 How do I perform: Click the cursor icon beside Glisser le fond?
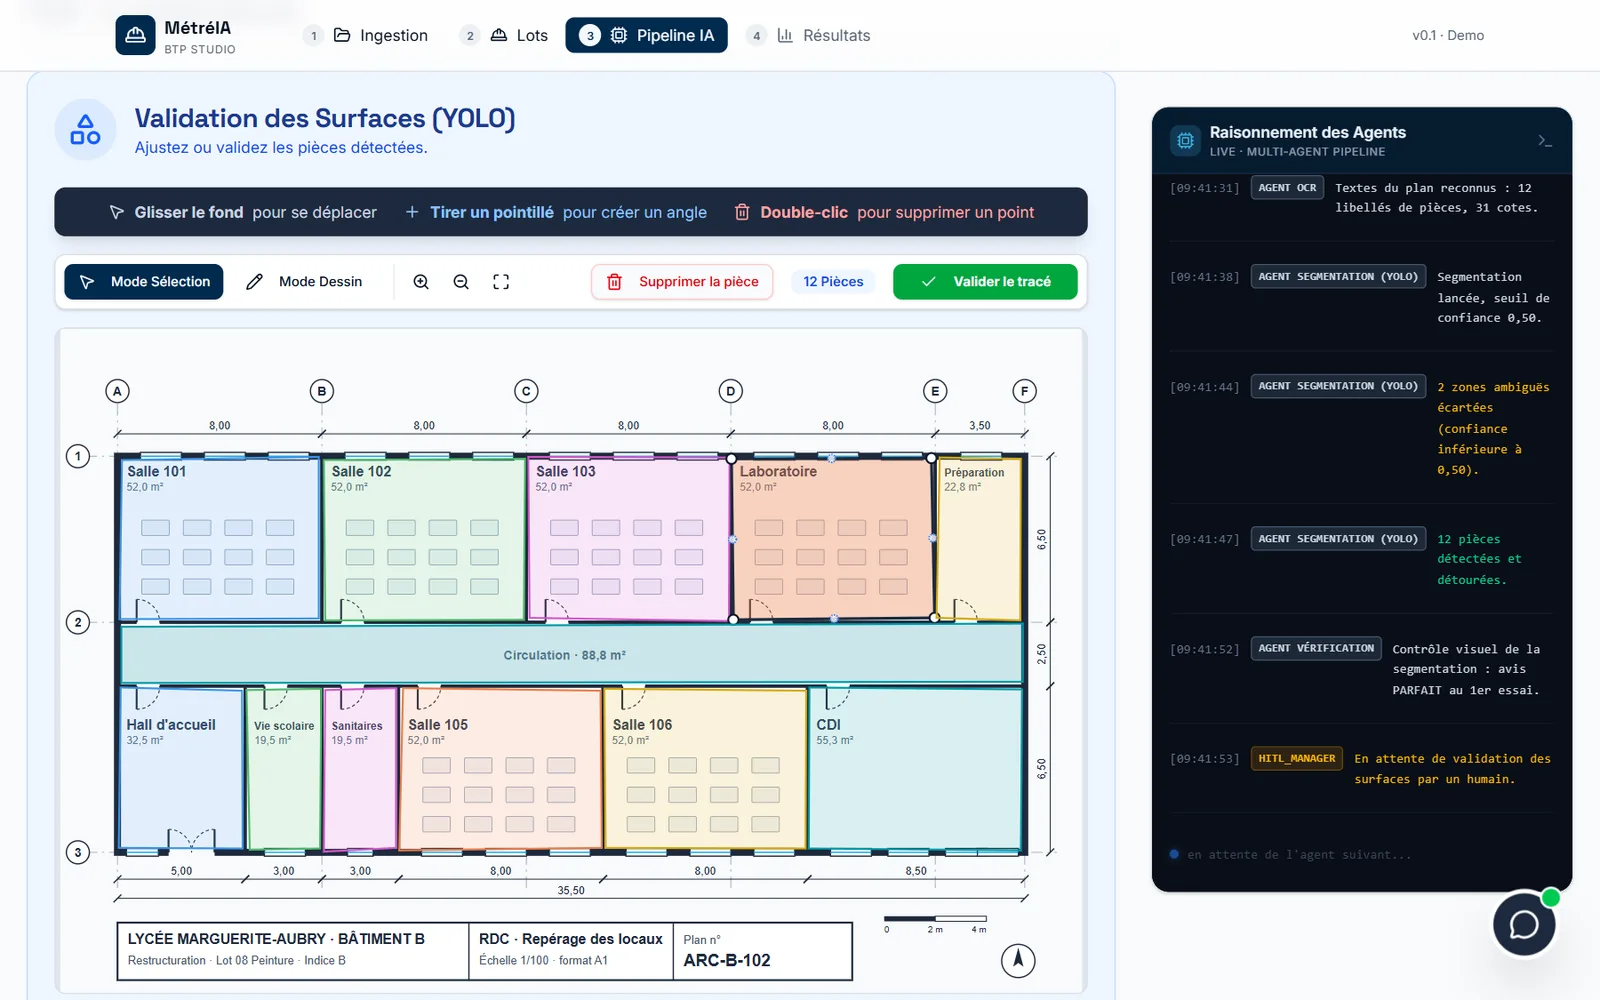117,212
